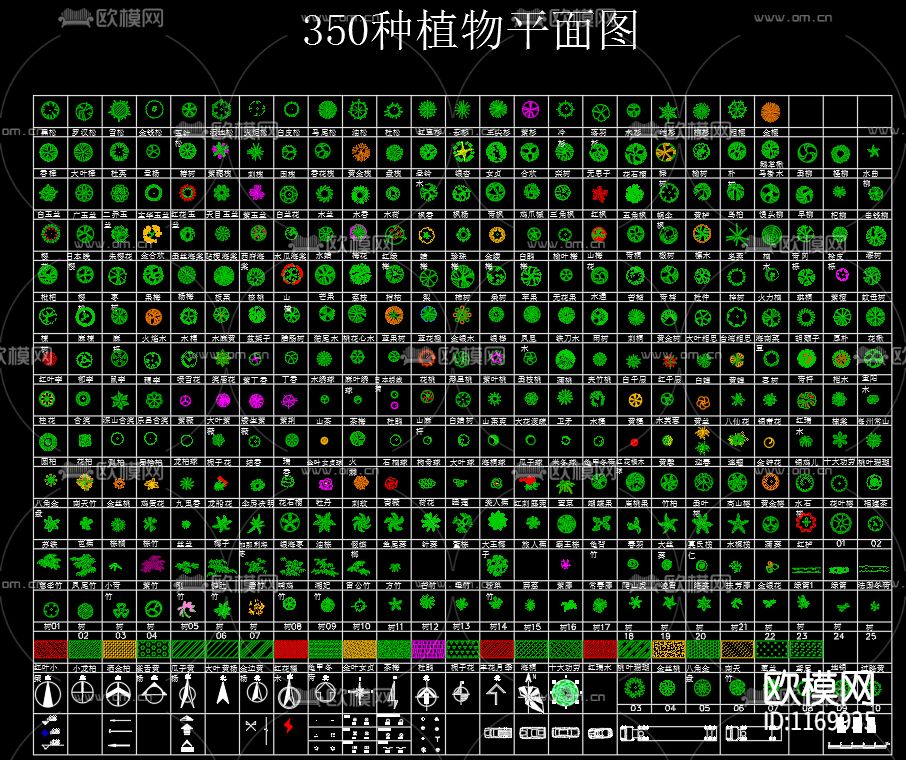
Task: Click the label 树14
Action: point(498,626)
